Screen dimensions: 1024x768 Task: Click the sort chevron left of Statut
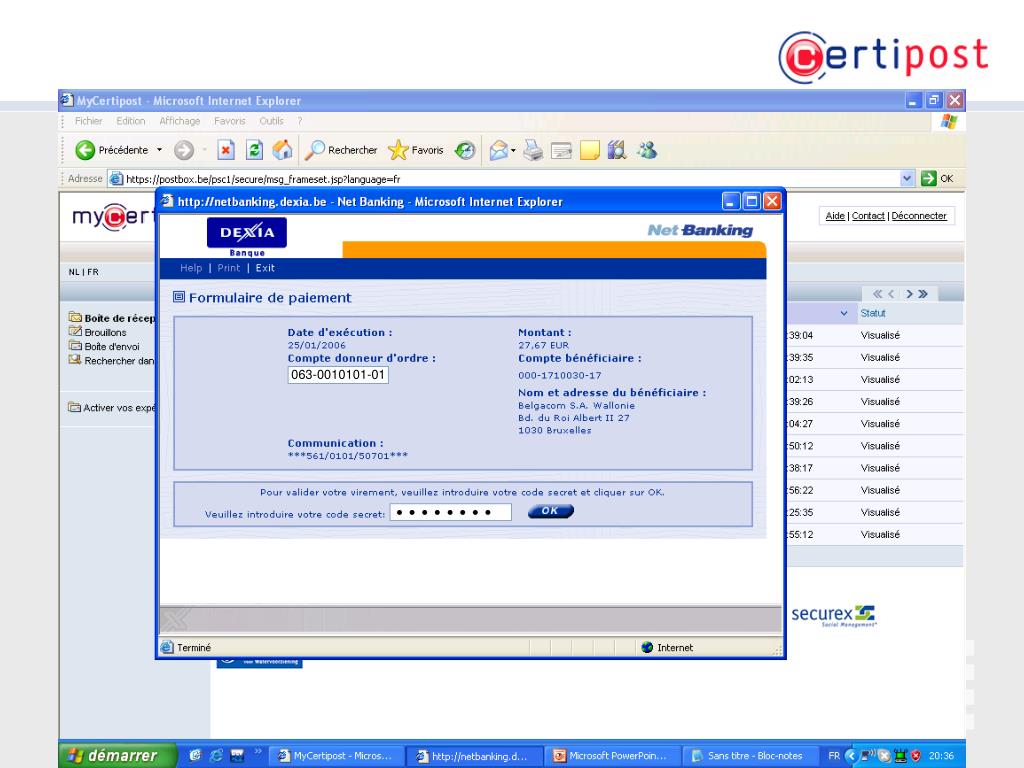click(844, 313)
